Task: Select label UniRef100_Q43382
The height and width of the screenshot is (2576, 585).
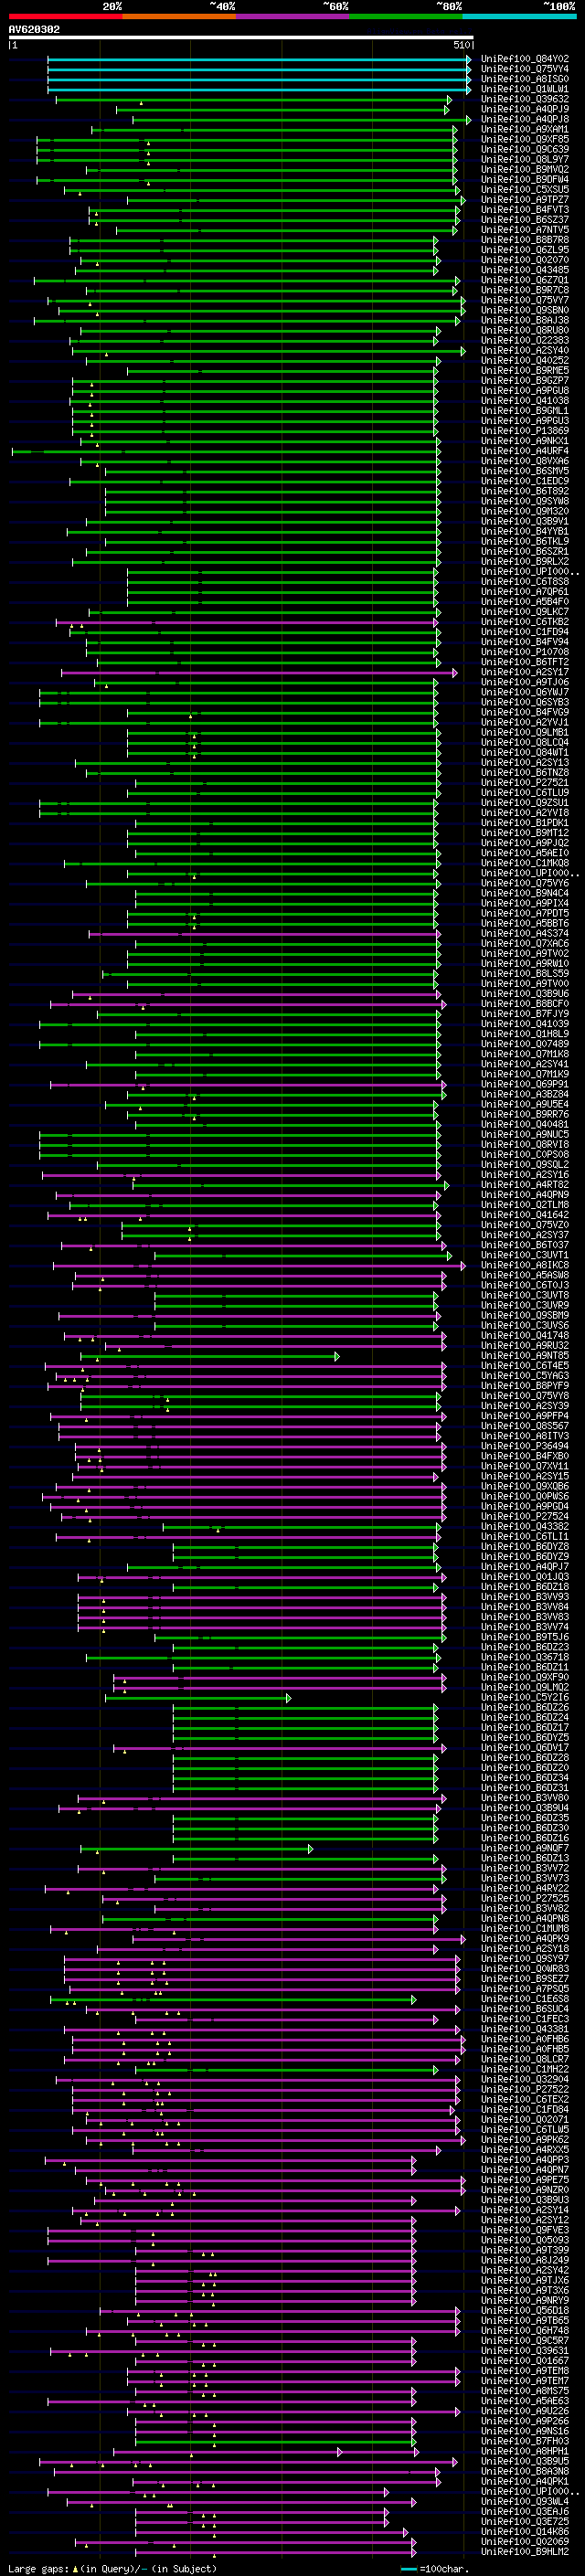Action: tap(524, 1526)
